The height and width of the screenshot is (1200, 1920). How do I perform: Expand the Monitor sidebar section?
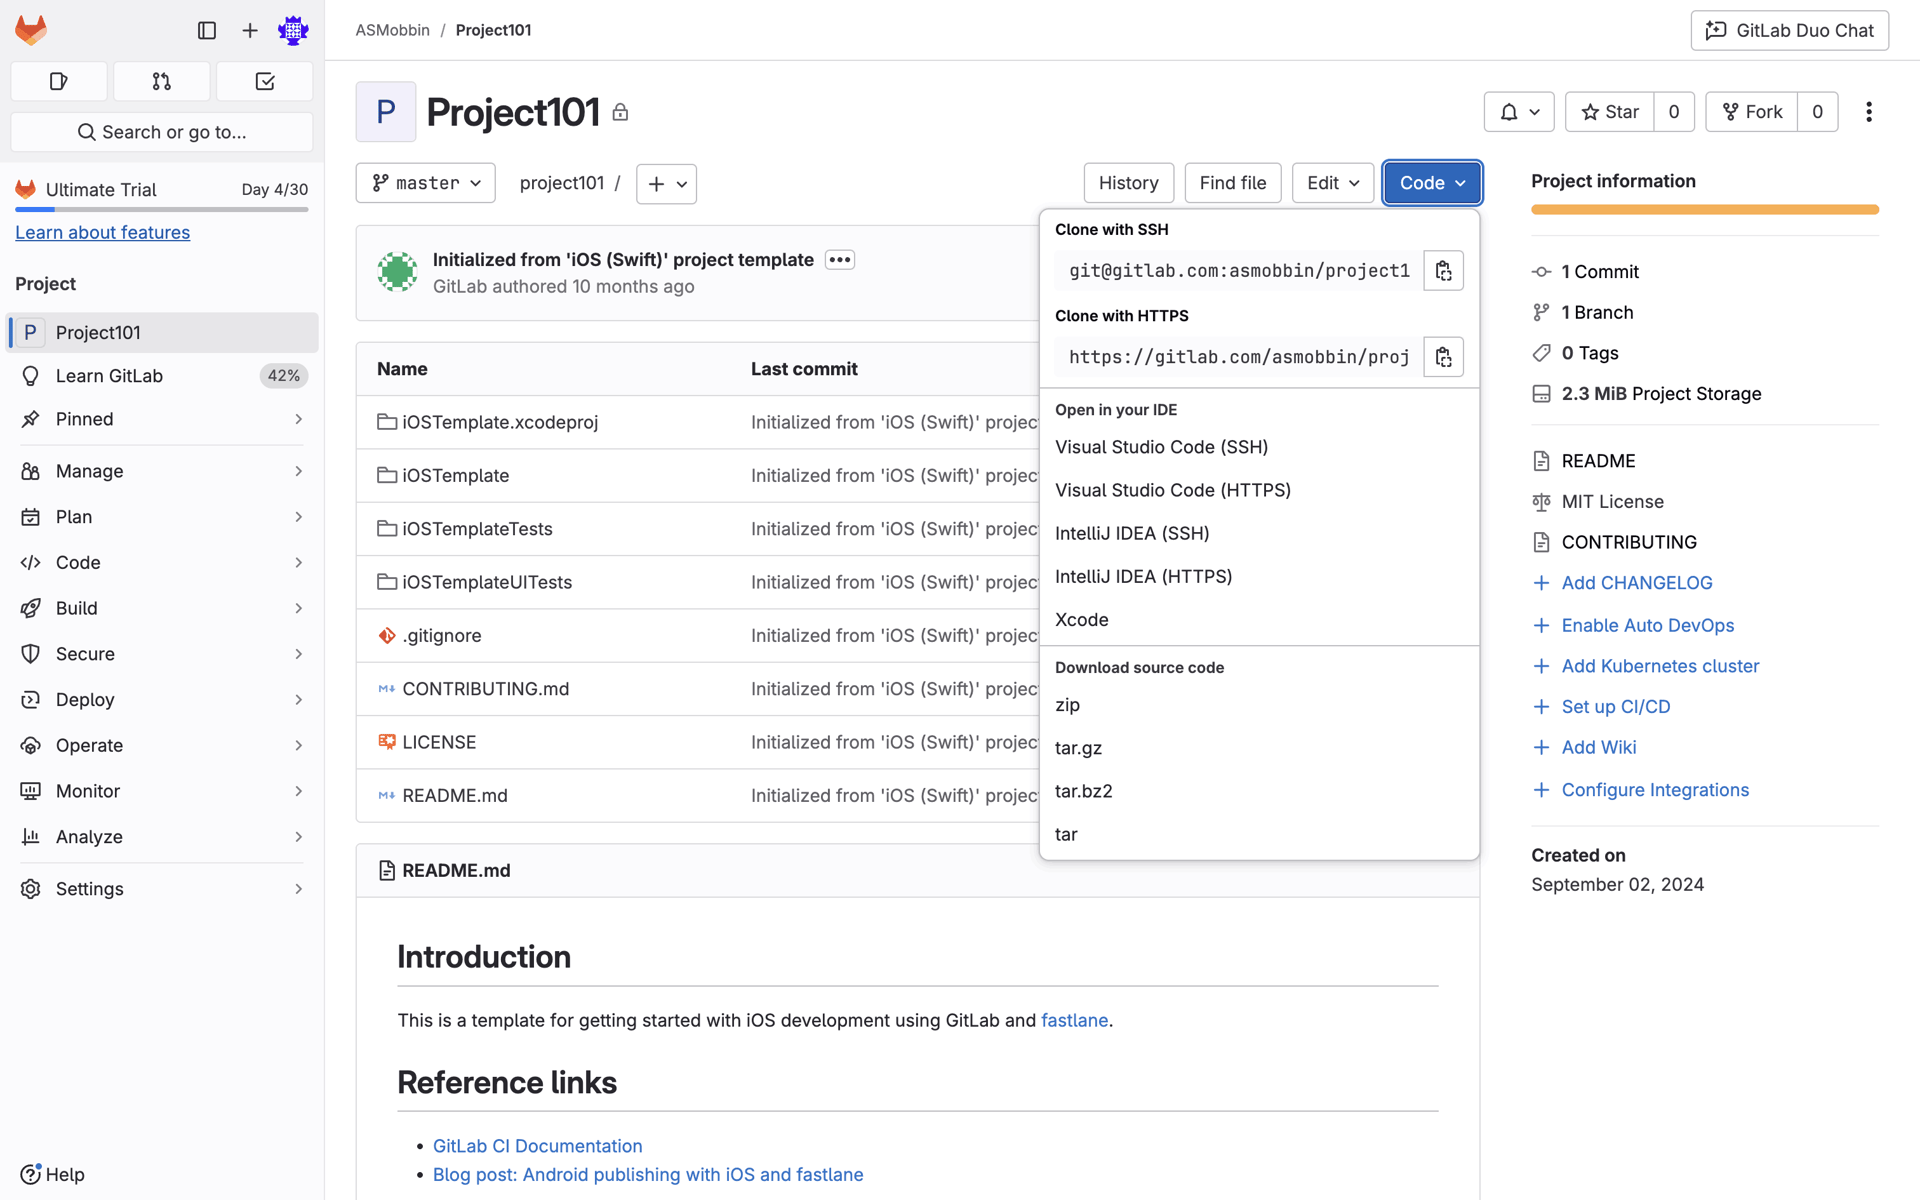click(x=162, y=791)
